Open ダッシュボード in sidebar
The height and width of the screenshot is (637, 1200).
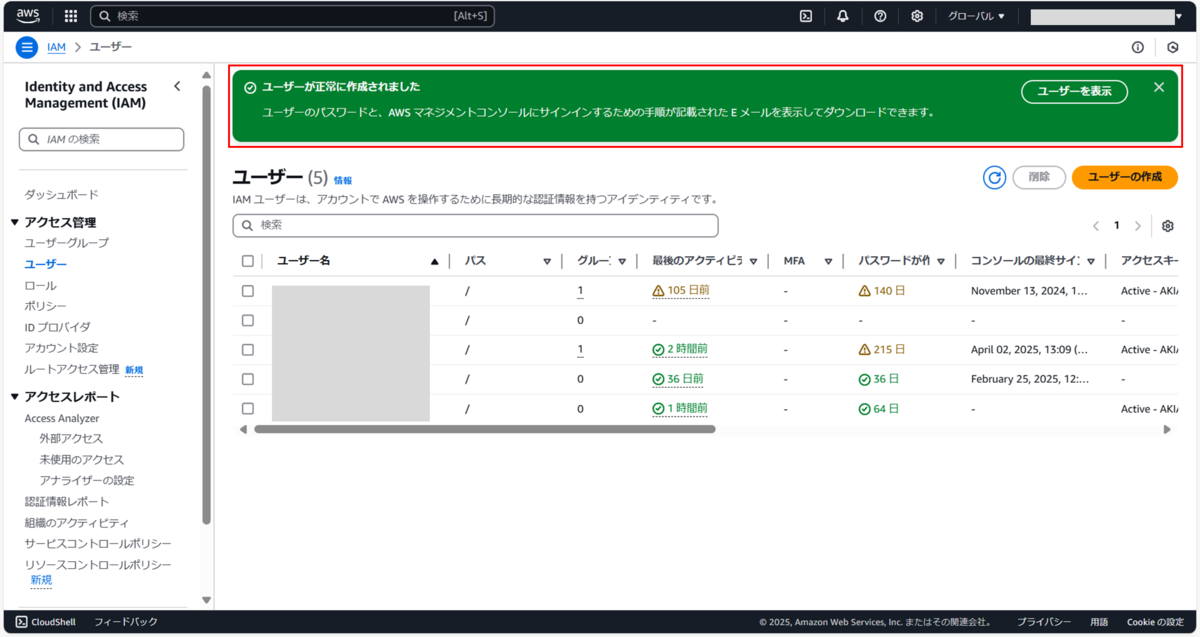62,194
